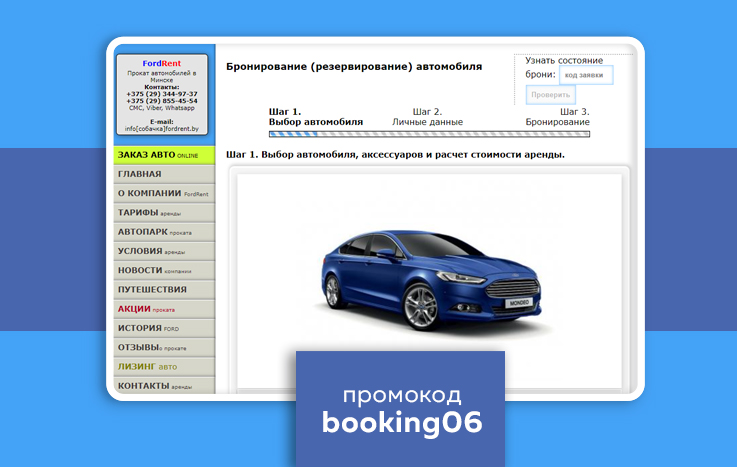Open the ЗАКАЗ АВТО online menu item
737x467 pixels.
[x=164, y=155]
